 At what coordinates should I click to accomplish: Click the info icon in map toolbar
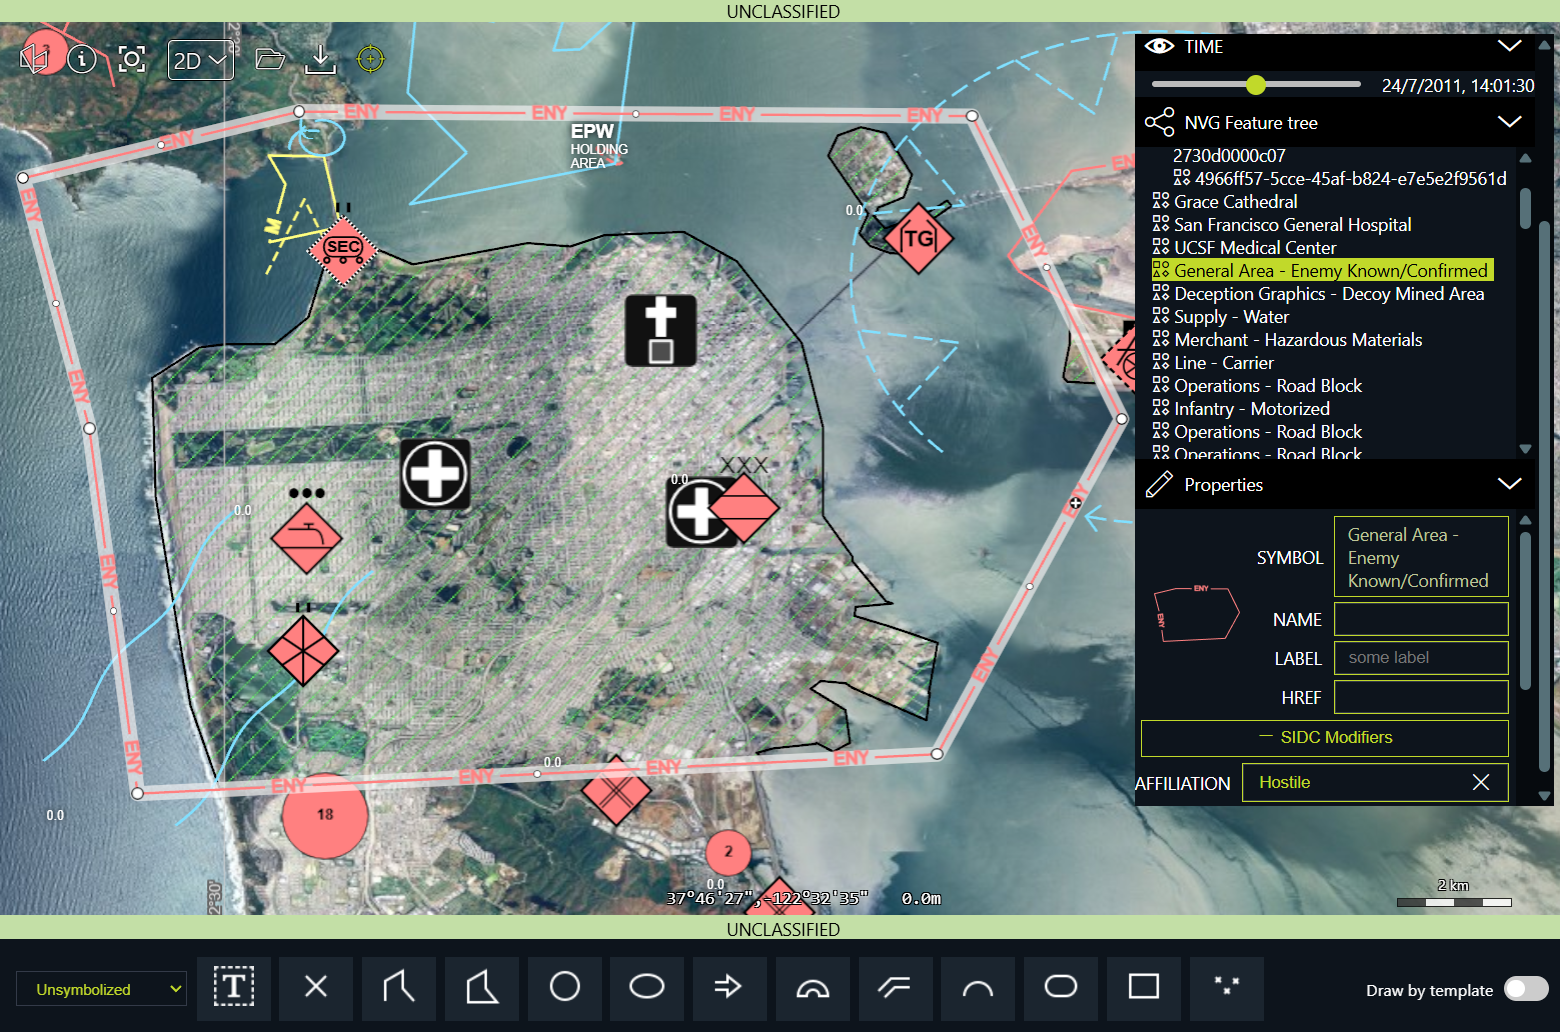click(x=82, y=59)
